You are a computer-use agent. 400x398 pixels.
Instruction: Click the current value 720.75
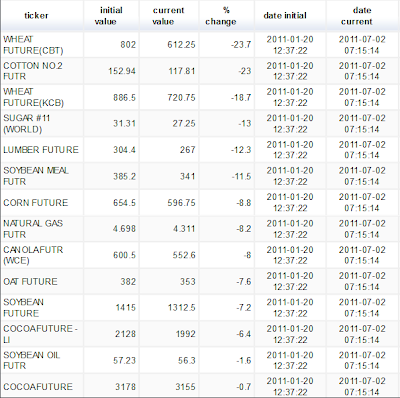point(181,97)
